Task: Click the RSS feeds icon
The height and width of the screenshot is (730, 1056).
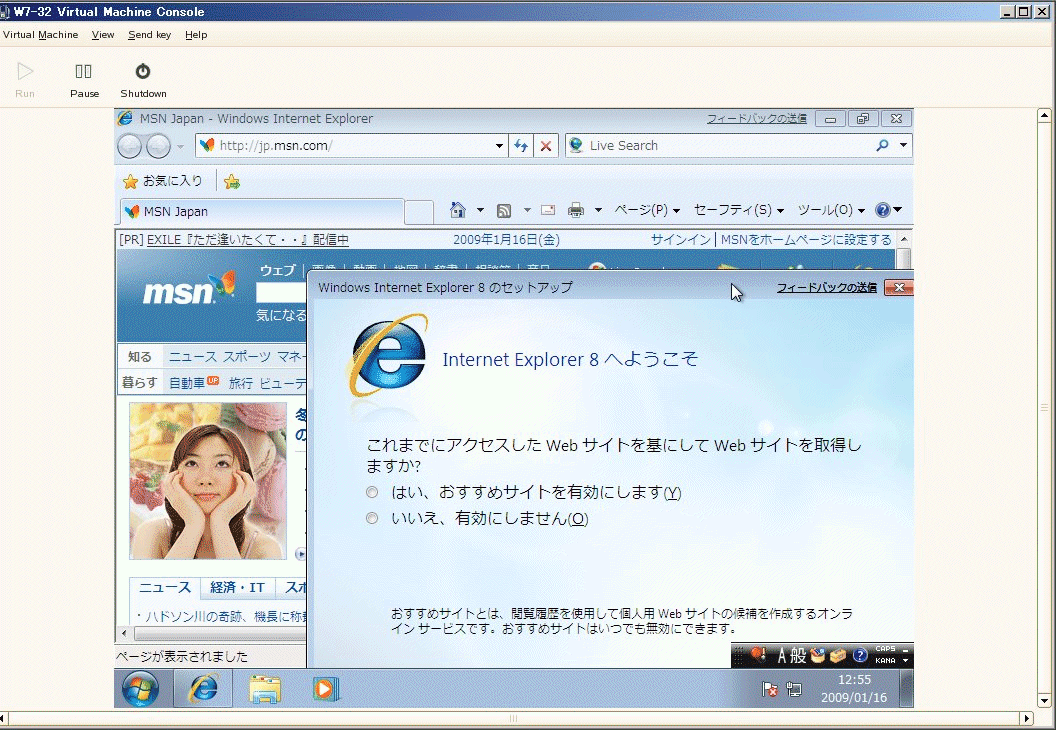Action: [x=504, y=211]
